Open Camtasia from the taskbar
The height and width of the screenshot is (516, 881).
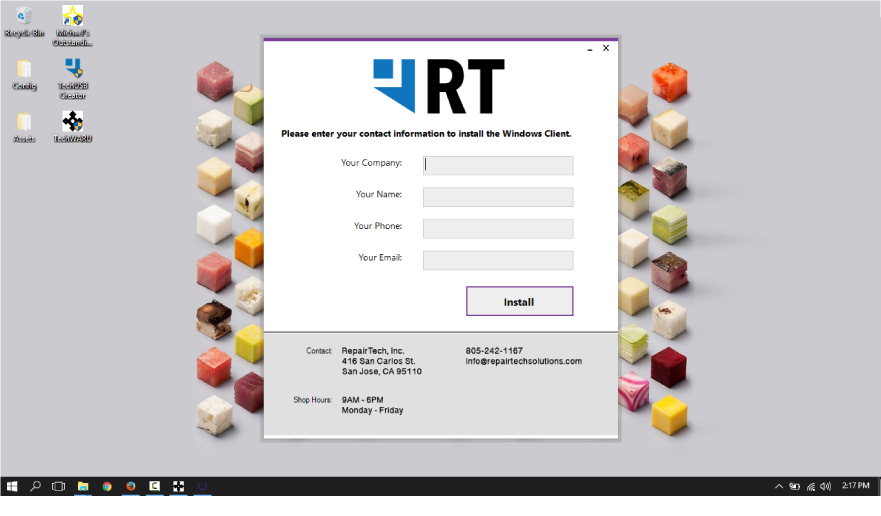pyautogui.click(x=155, y=486)
